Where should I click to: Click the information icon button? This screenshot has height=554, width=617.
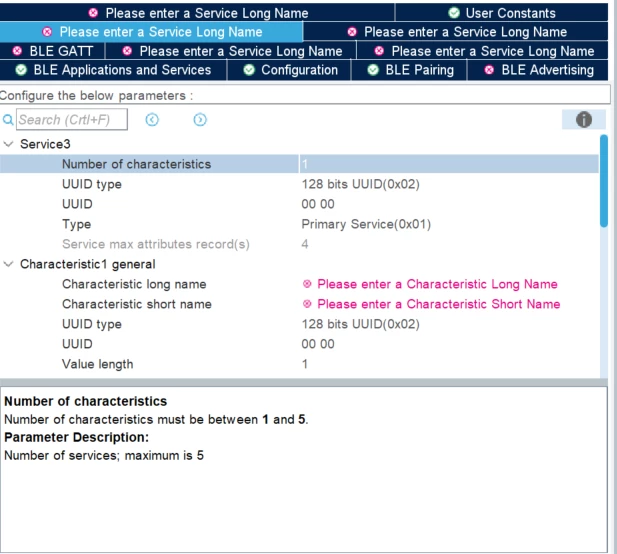pyautogui.click(x=584, y=120)
